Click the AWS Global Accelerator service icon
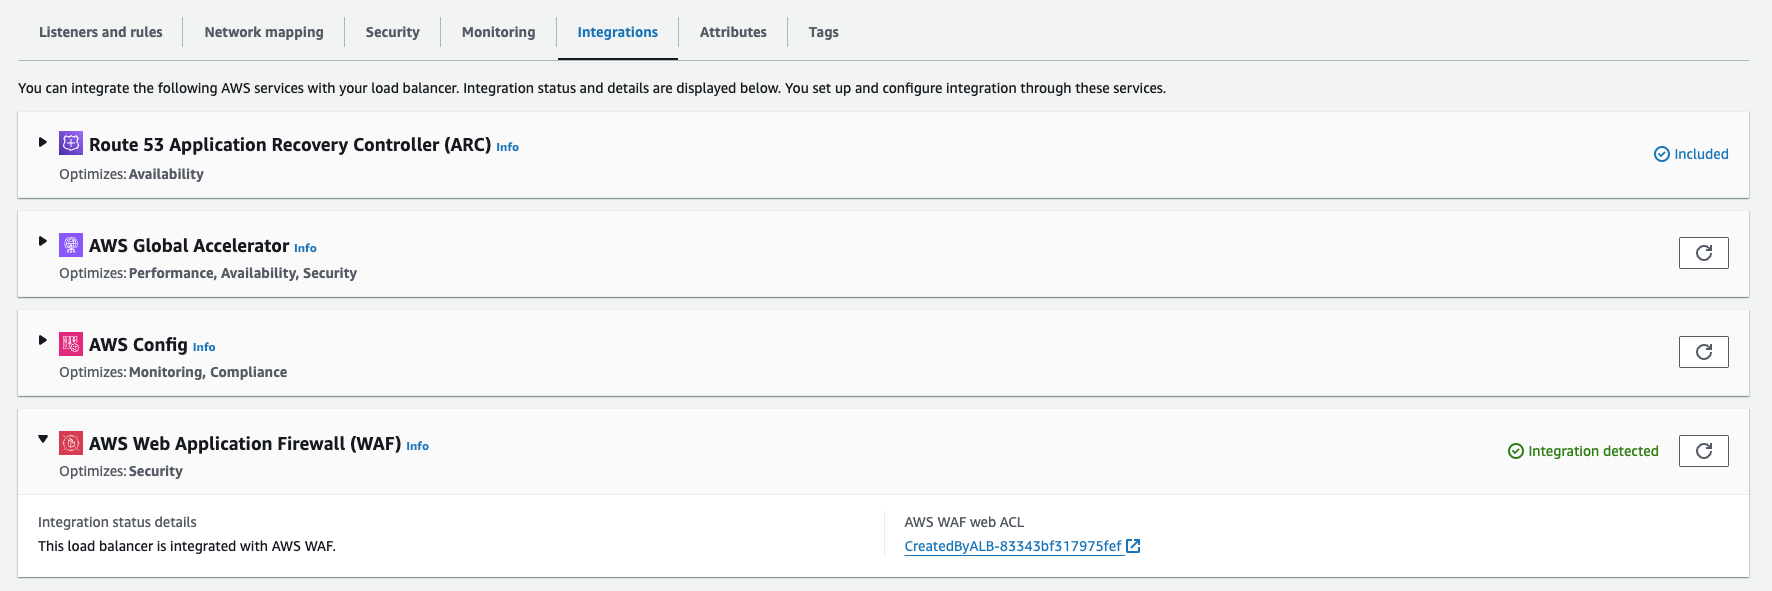Screen dimensions: 1772x591 (x=71, y=244)
